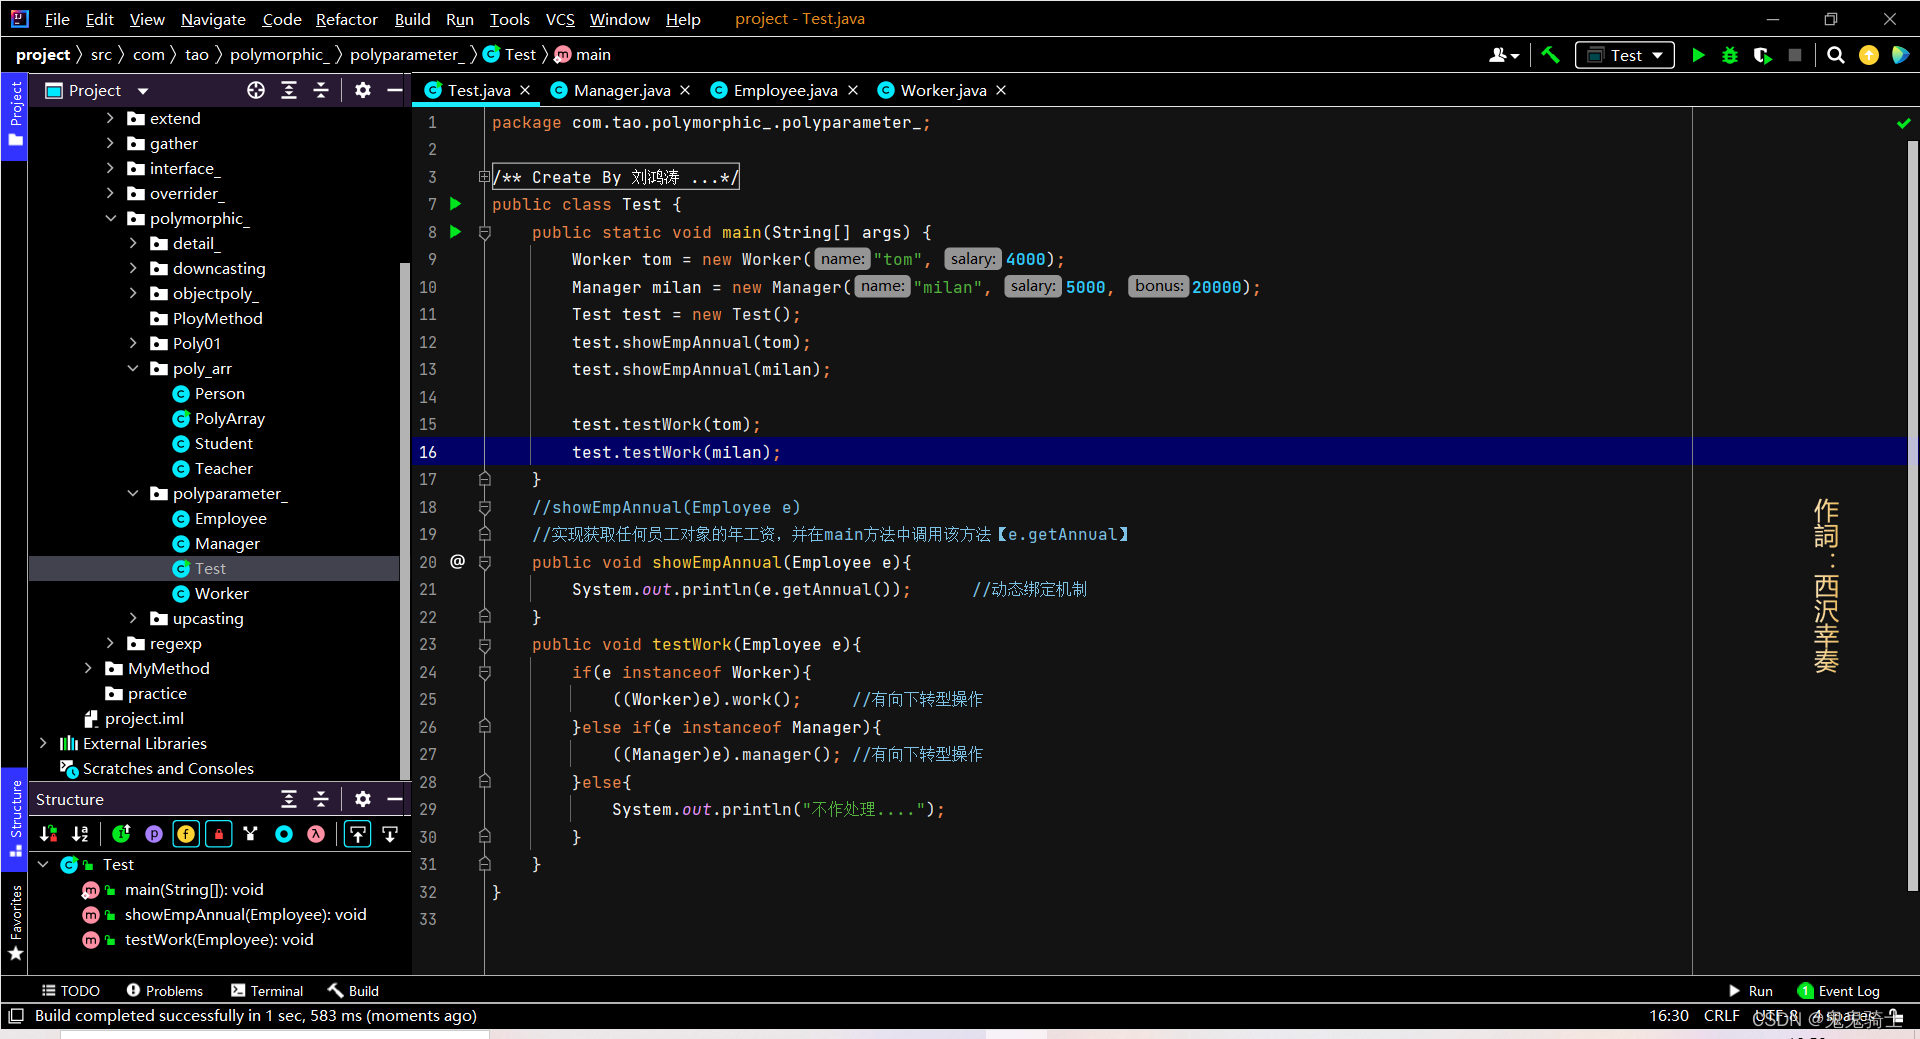The width and height of the screenshot is (1920, 1039).
Task: Click the yellow IDE update arrow icon
Action: [1868, 55]
